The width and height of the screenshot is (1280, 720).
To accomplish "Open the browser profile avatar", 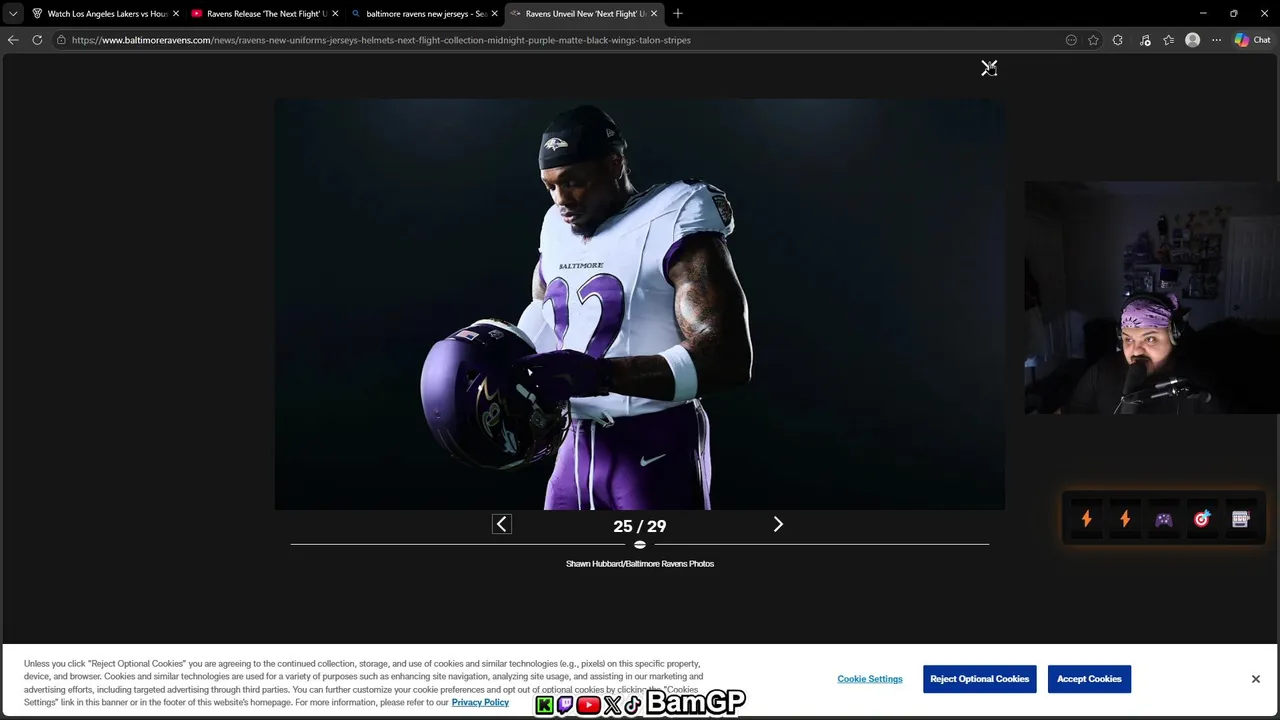I will click(1192, 40).
